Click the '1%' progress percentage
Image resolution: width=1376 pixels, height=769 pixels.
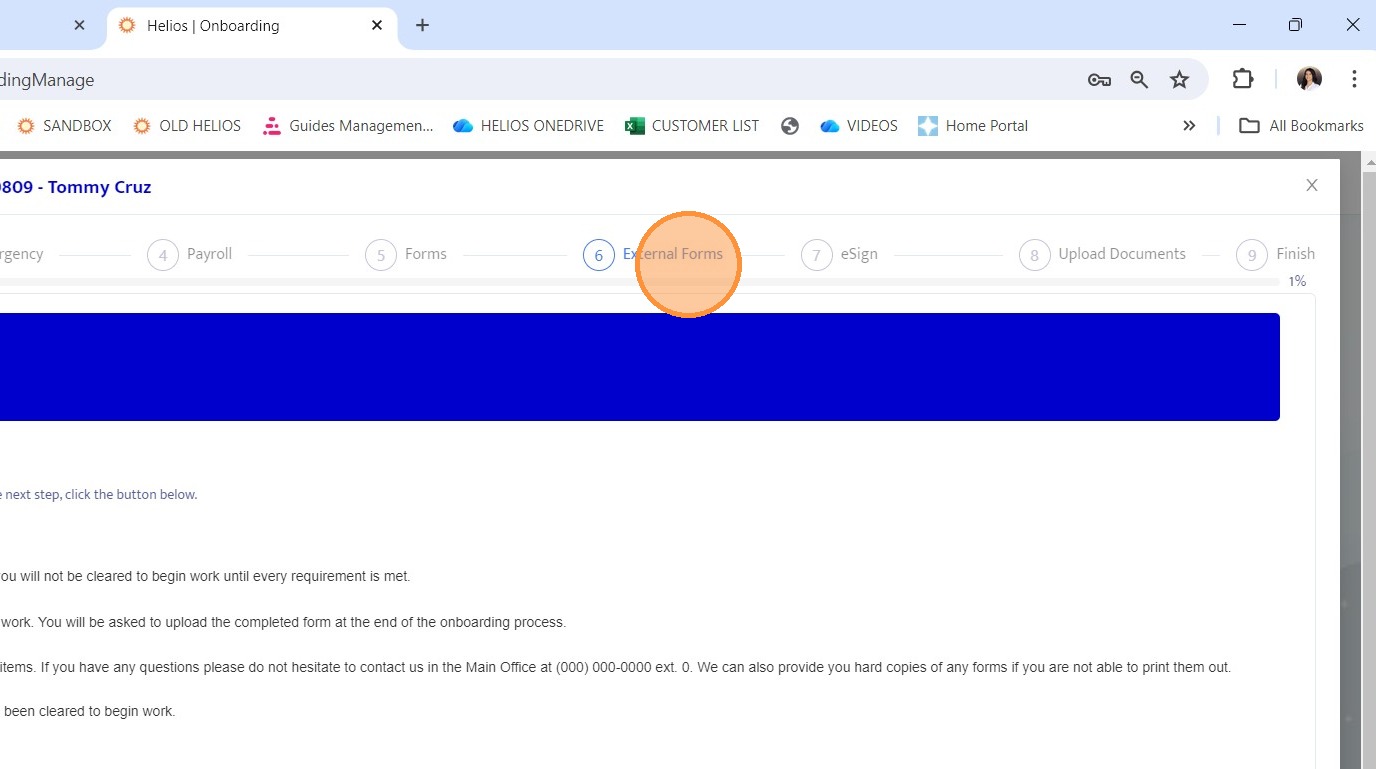1297,282
